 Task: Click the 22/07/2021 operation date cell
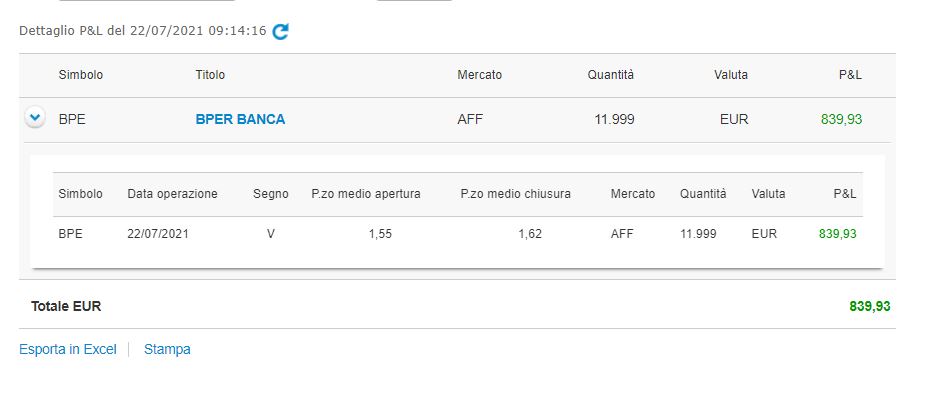tap(158, 234)
